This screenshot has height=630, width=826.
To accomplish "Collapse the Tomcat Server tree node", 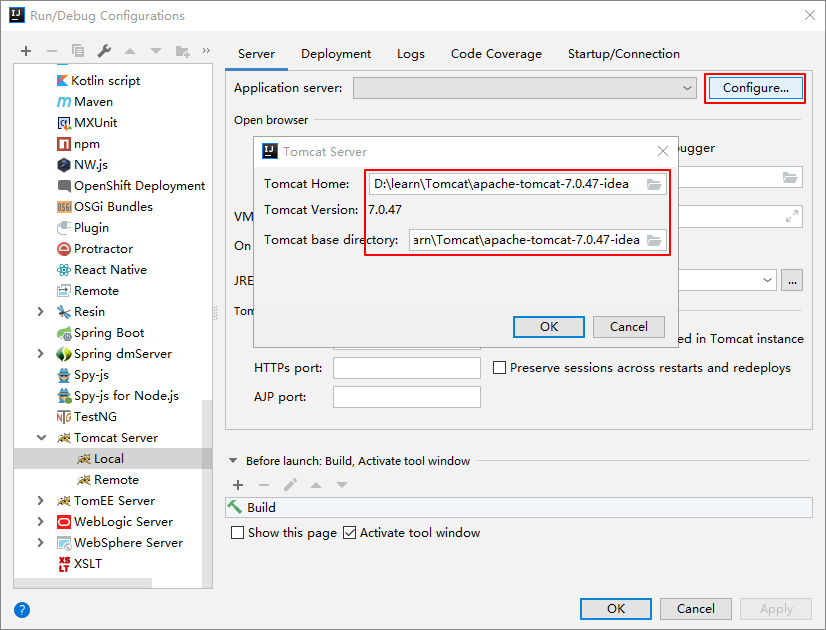I will 41,438.
